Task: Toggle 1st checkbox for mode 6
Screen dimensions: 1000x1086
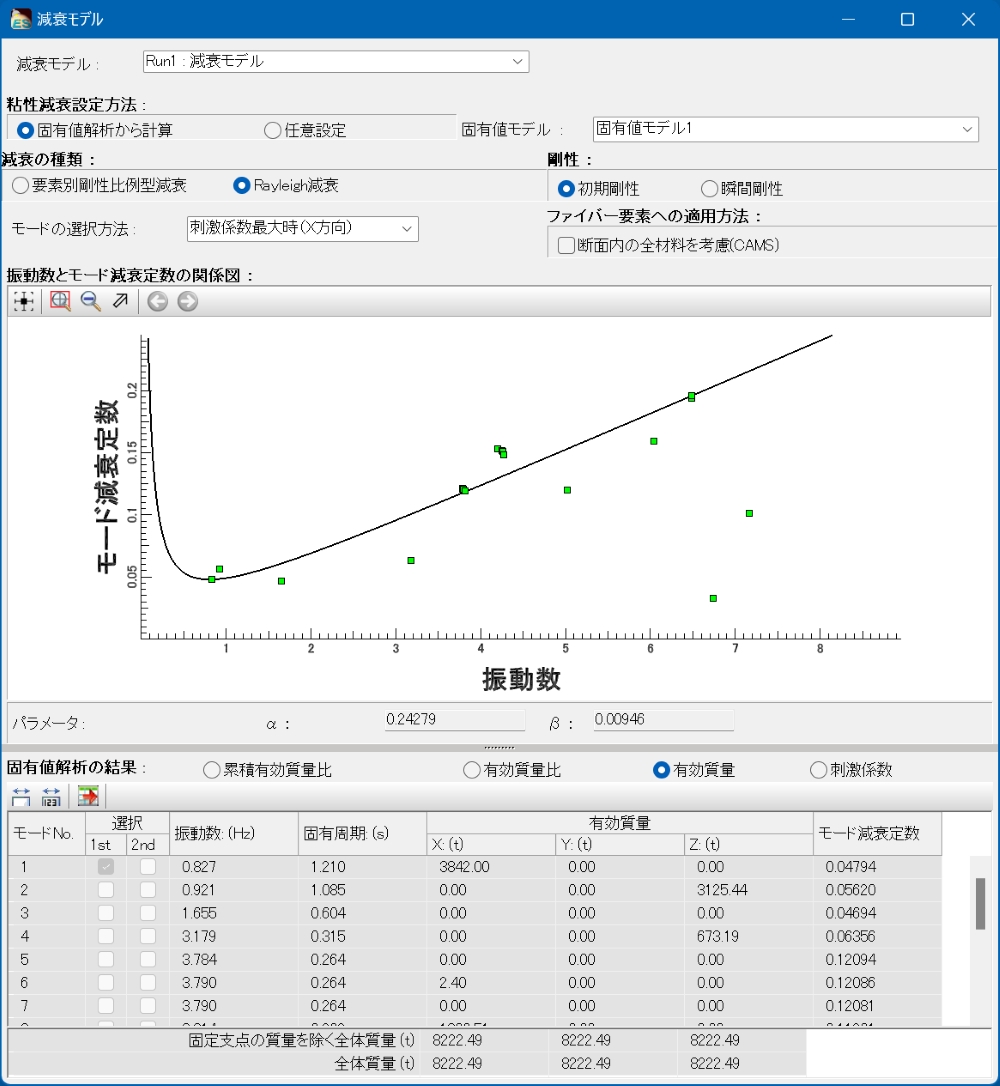Action: (106, 983)
